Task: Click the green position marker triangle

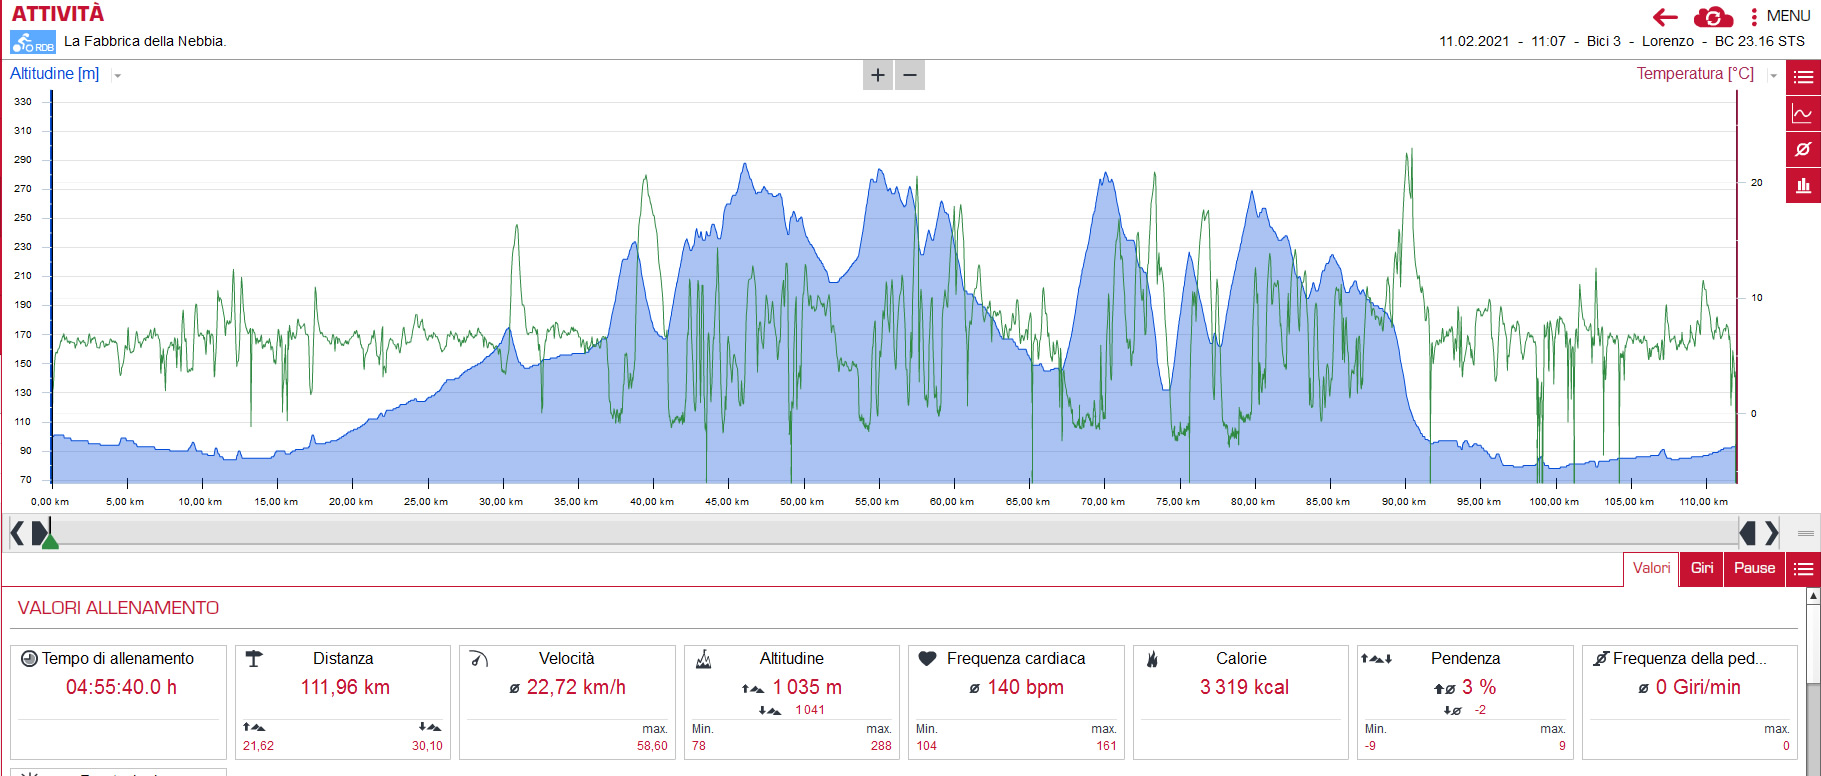Action: pyautogui.click(x=50, y=541)
